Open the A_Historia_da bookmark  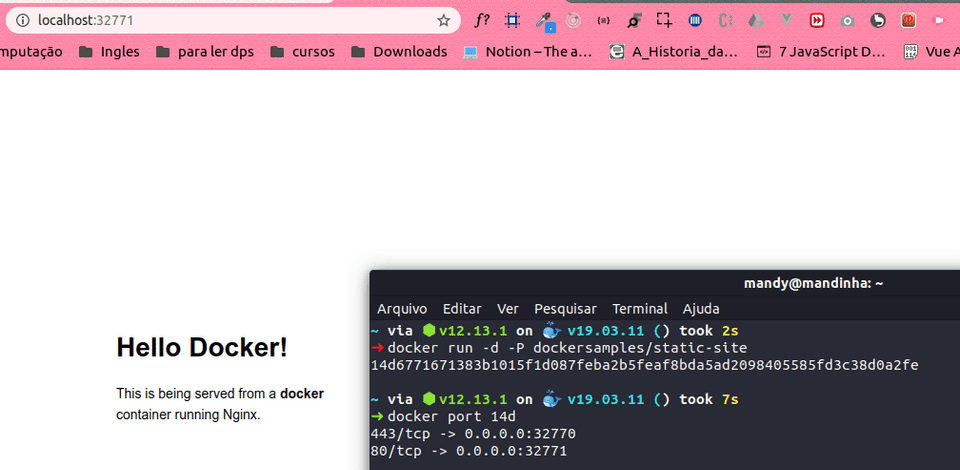coord(674,52)
